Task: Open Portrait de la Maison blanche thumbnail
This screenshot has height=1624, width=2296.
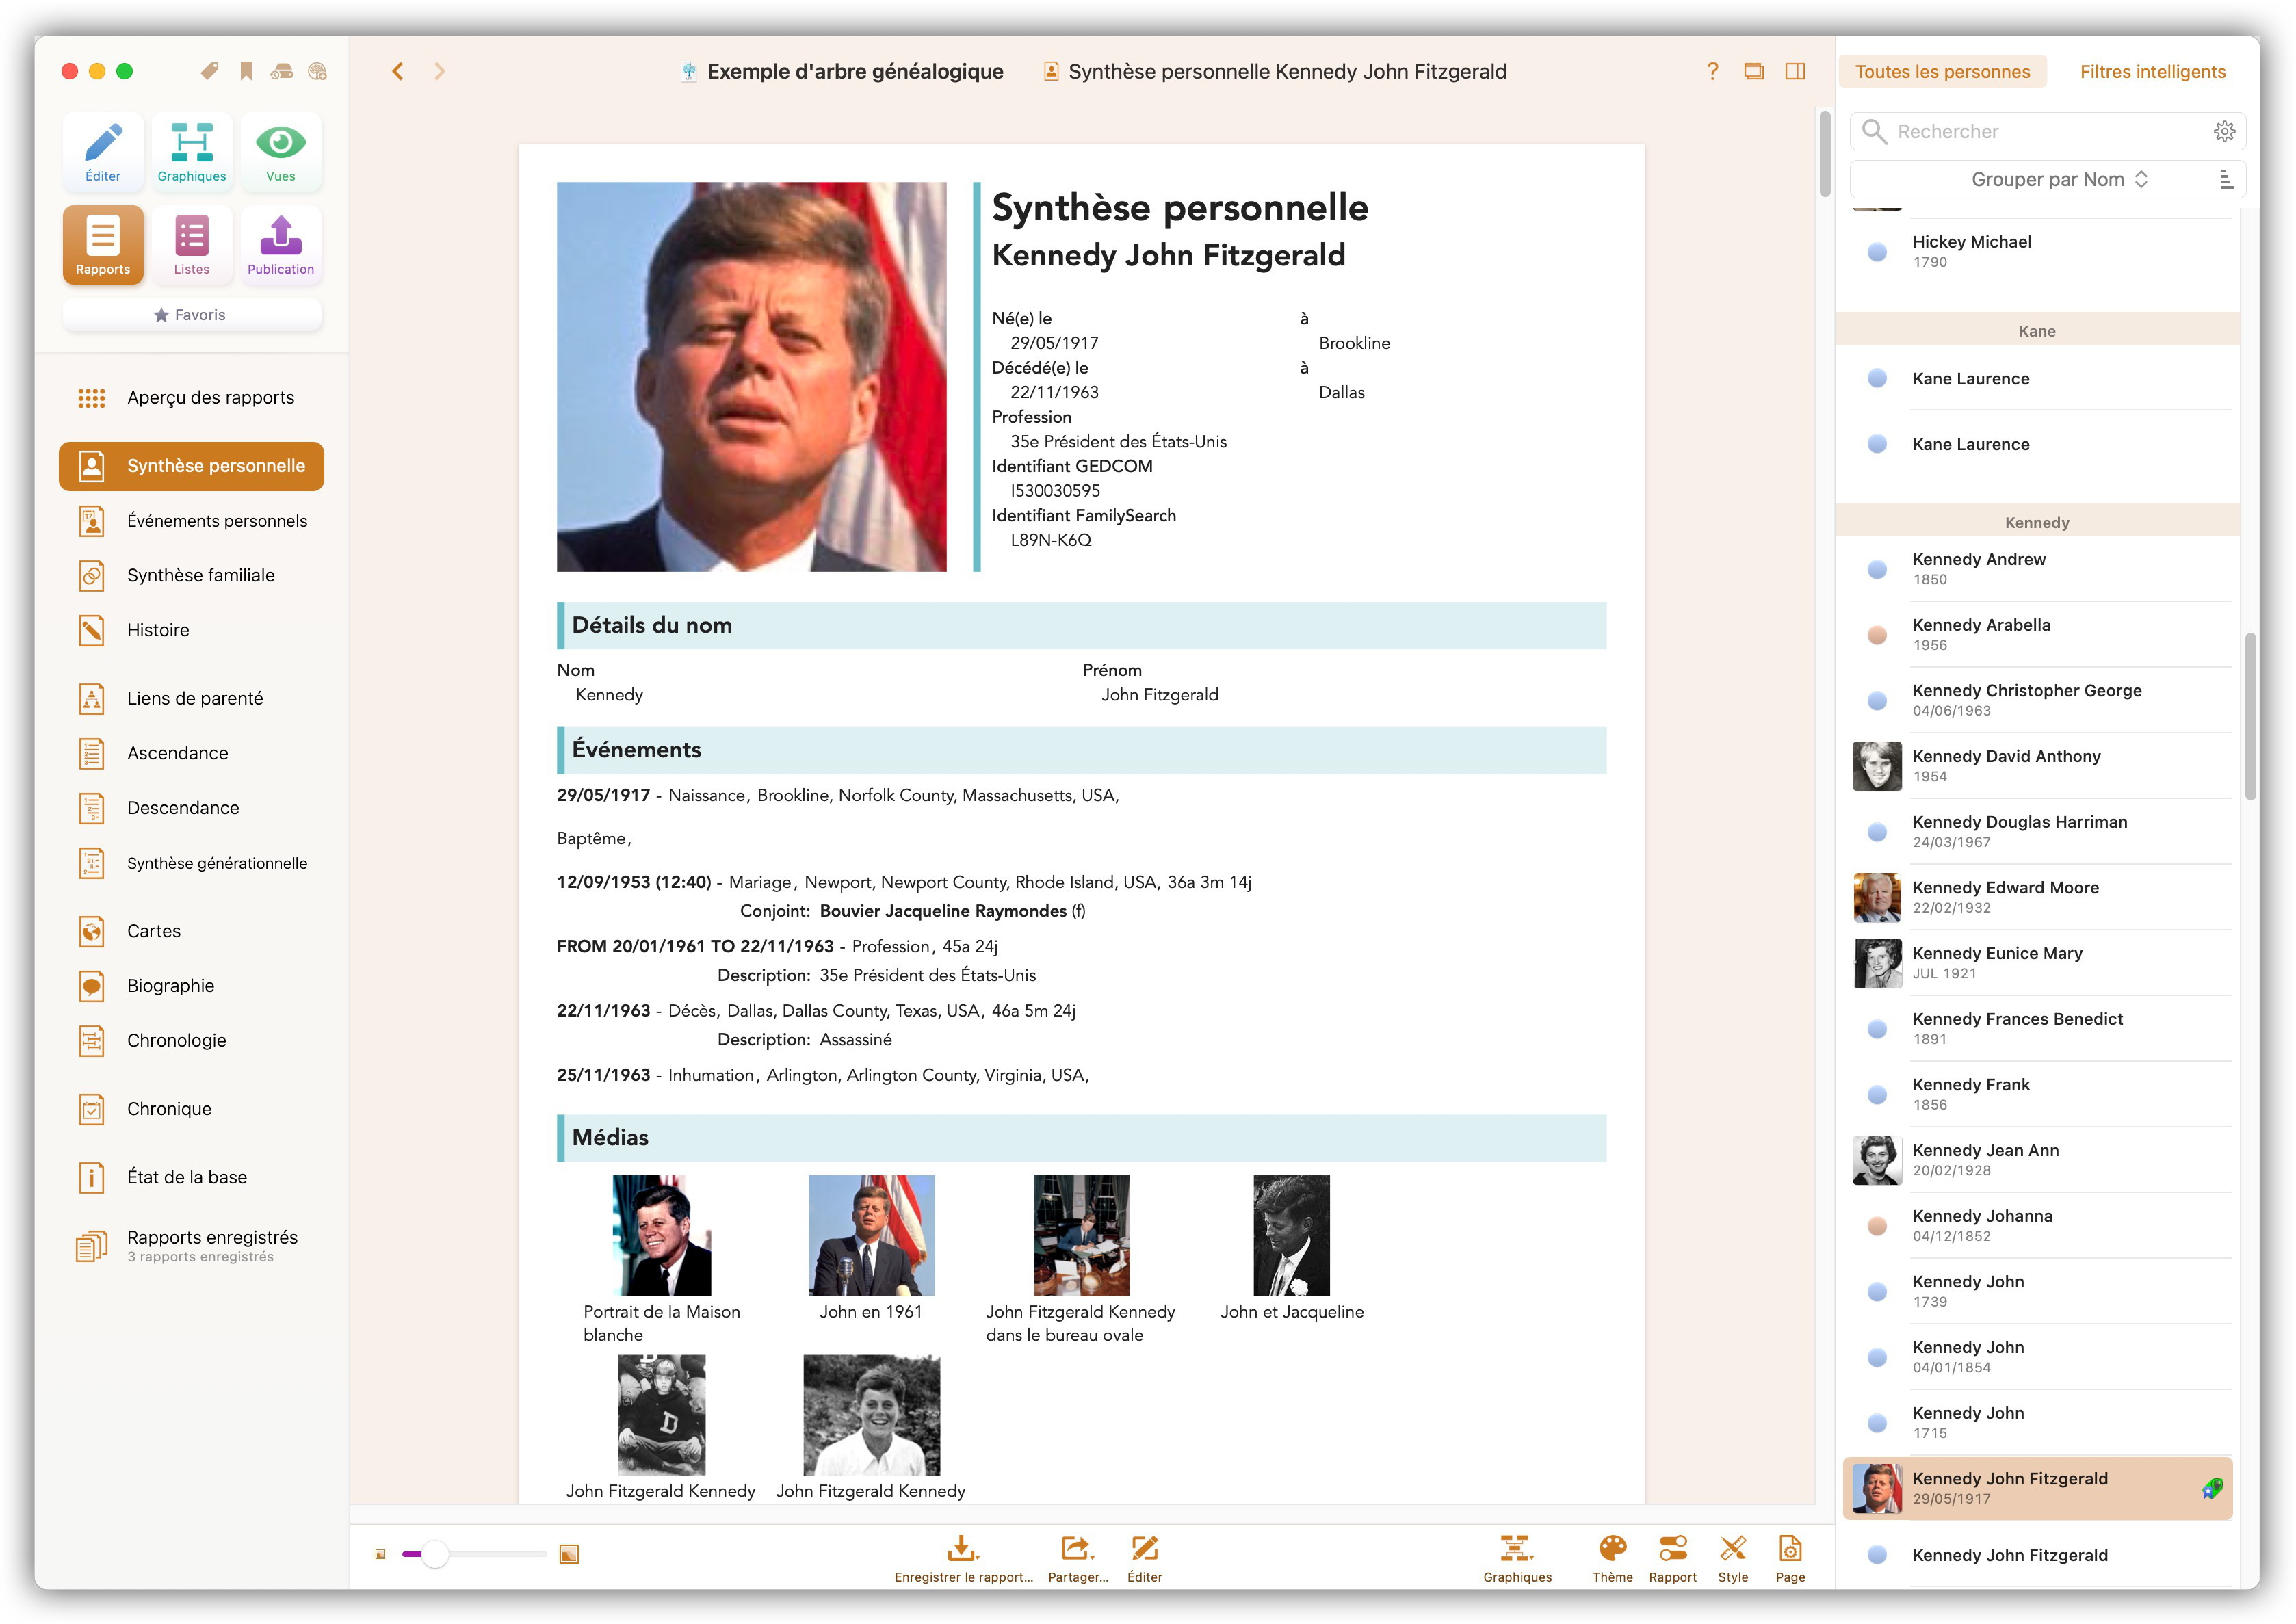Action: click(662, 1235)
